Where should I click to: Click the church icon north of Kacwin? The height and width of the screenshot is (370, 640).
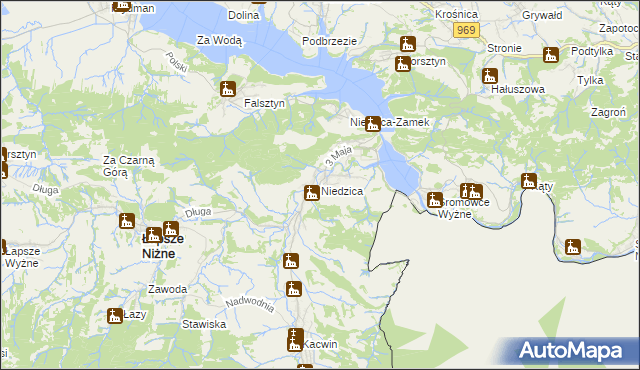click(x=293, y=289)
